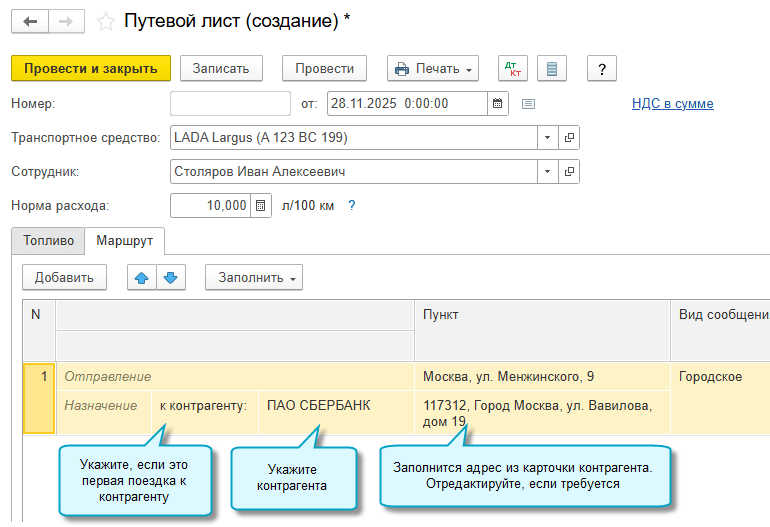
Task: Move the route row down
Action: pyautogui.click(x=169, y=277)
